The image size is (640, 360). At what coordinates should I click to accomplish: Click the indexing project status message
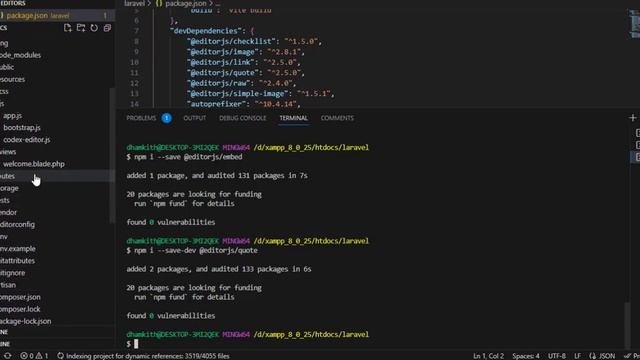tap(143, 356)
